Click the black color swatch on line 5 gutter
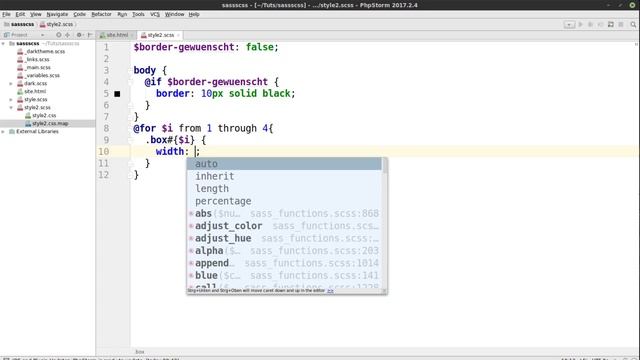Viewport: 640px width, 360px height. (117, 94)
